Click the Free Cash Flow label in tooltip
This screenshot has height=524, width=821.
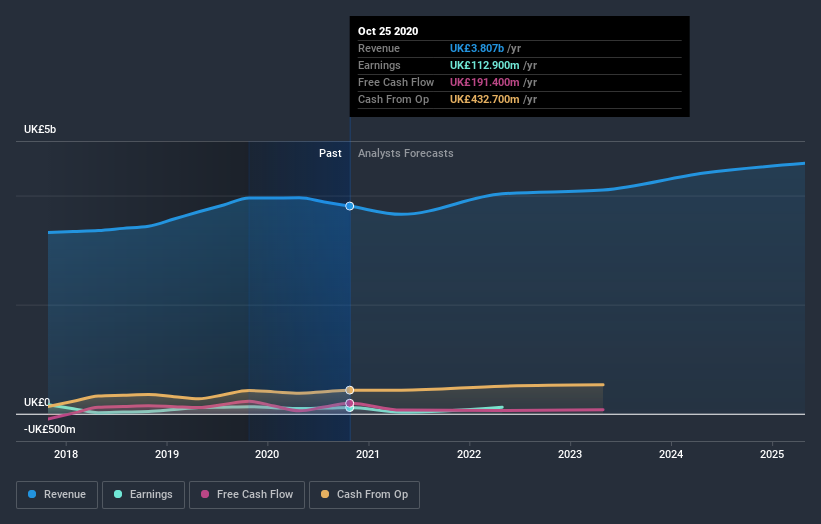[x=396, y=82]
